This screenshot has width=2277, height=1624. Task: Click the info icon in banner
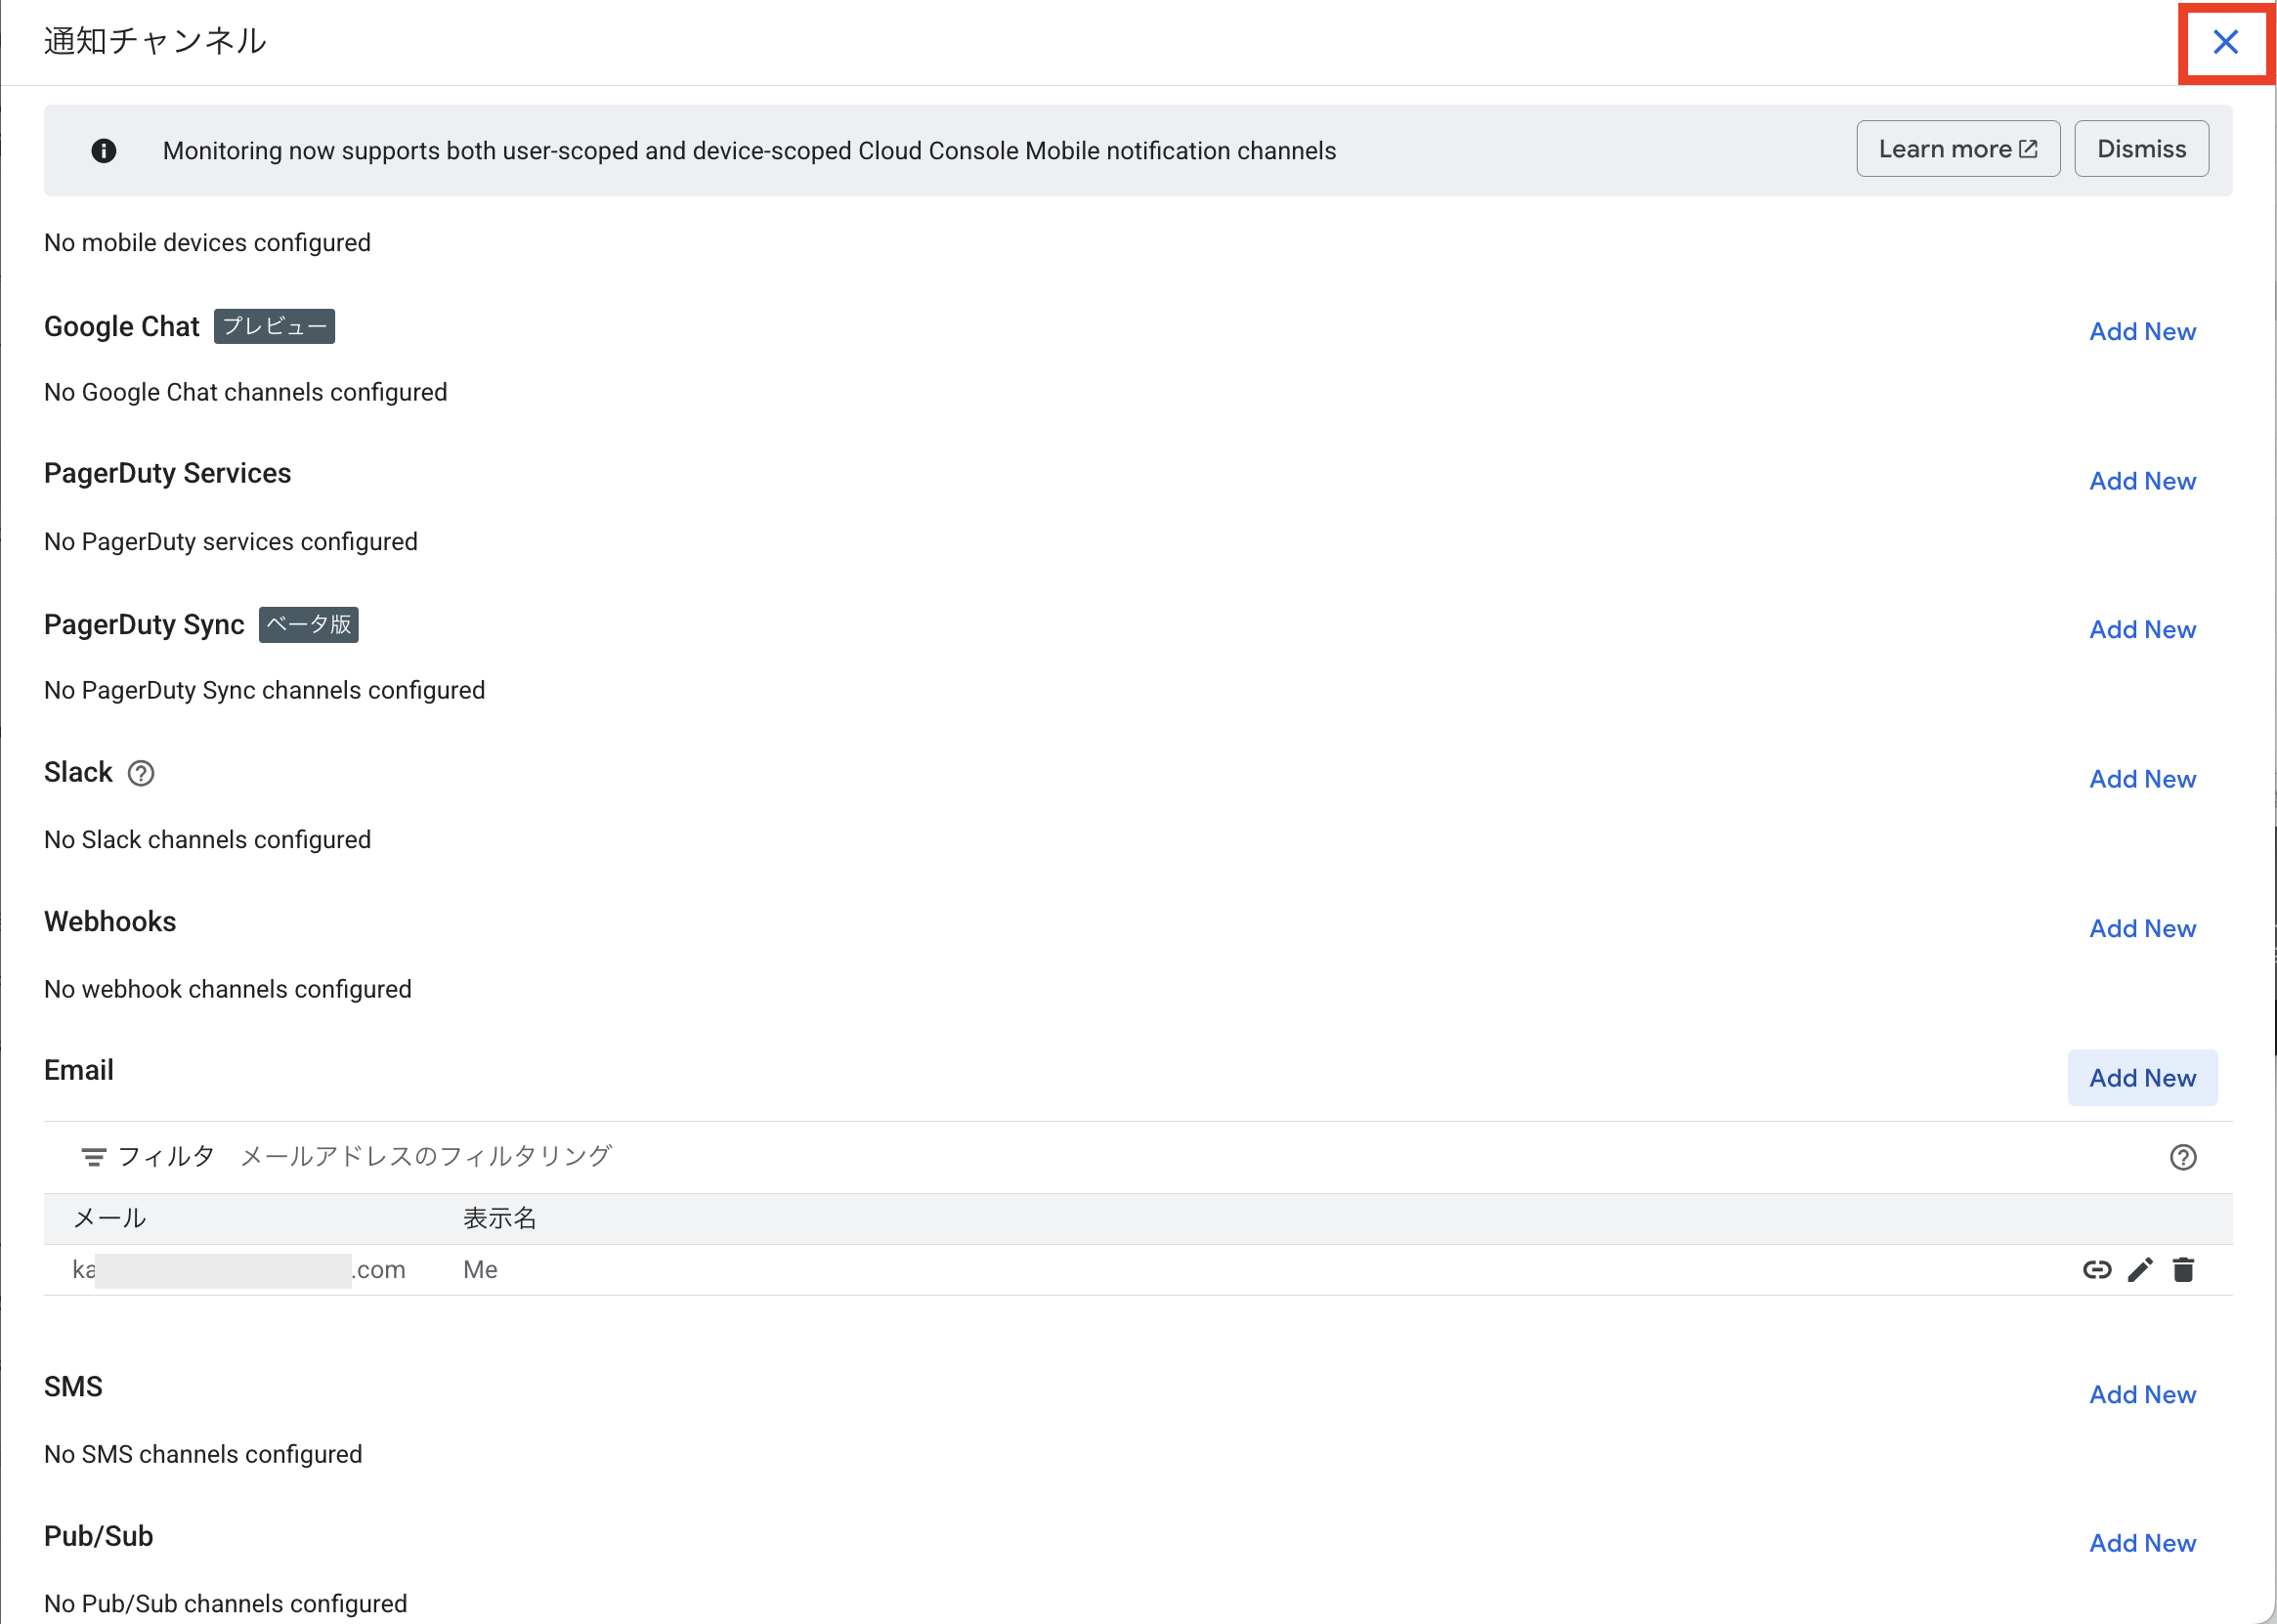[104, 150]
